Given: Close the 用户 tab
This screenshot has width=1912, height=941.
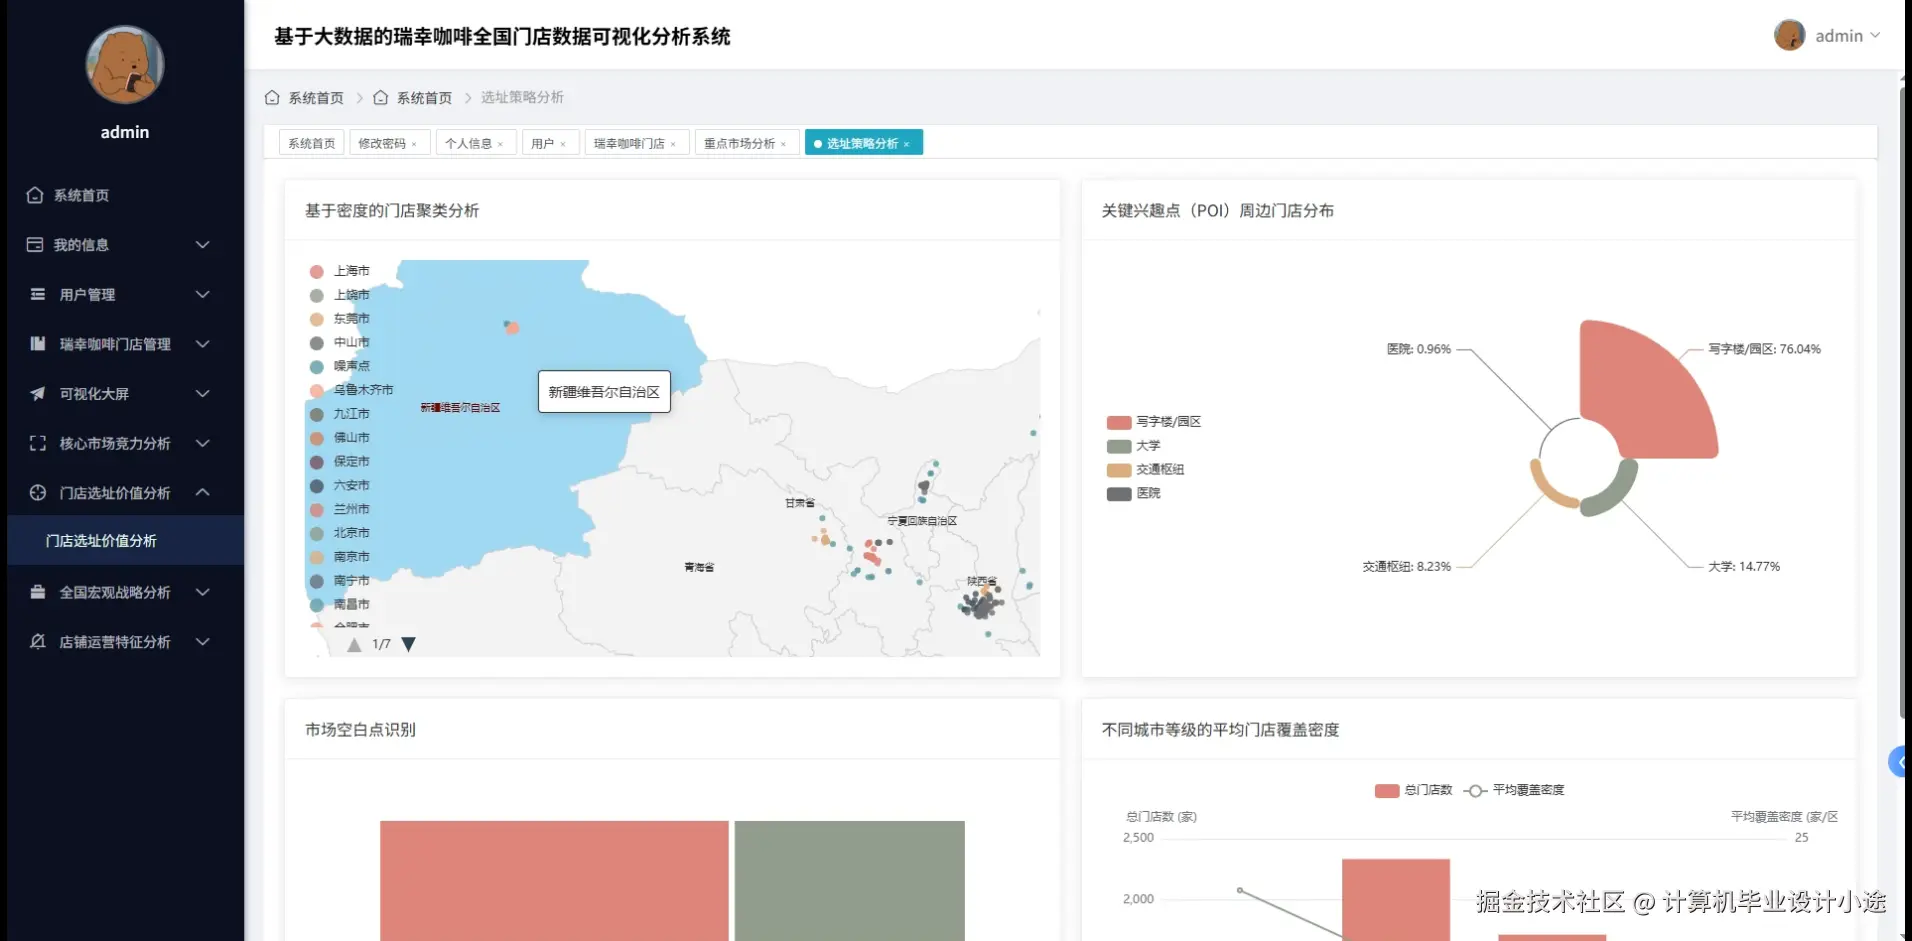Looking at the screenshot, I should point(563,144).
